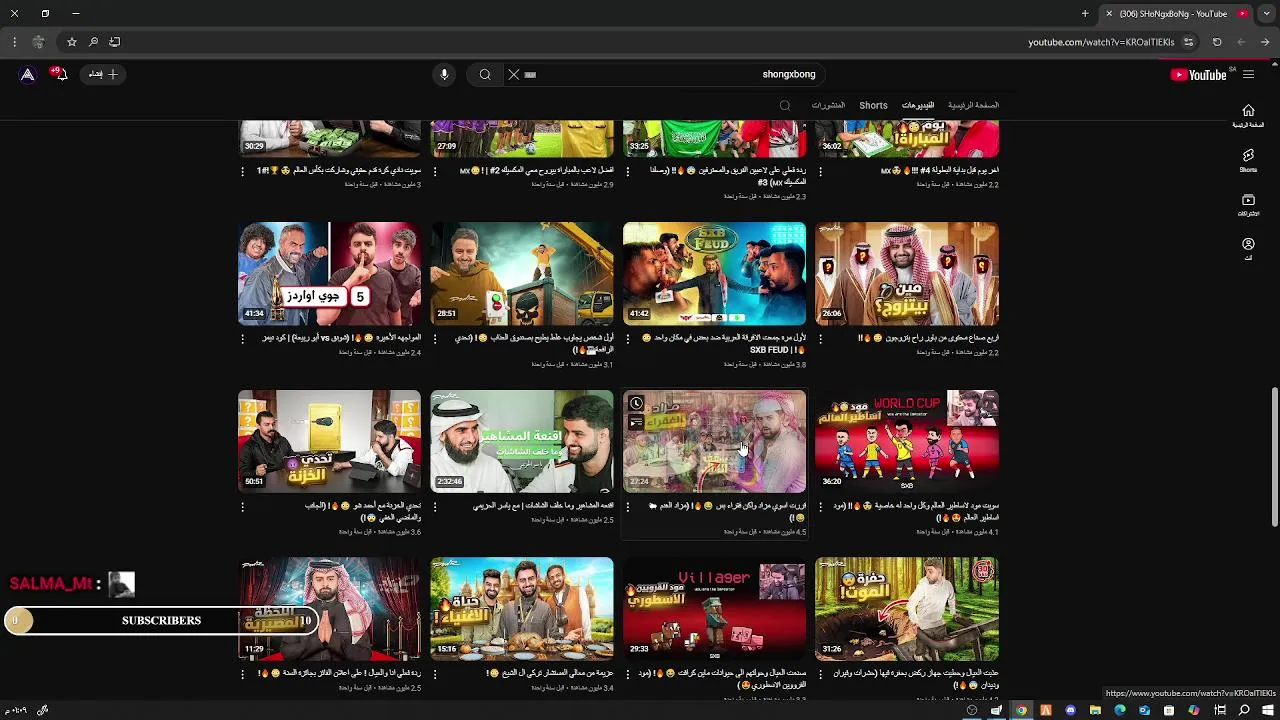
Task: Click the magnifier search button
Action: click(485, 74)
